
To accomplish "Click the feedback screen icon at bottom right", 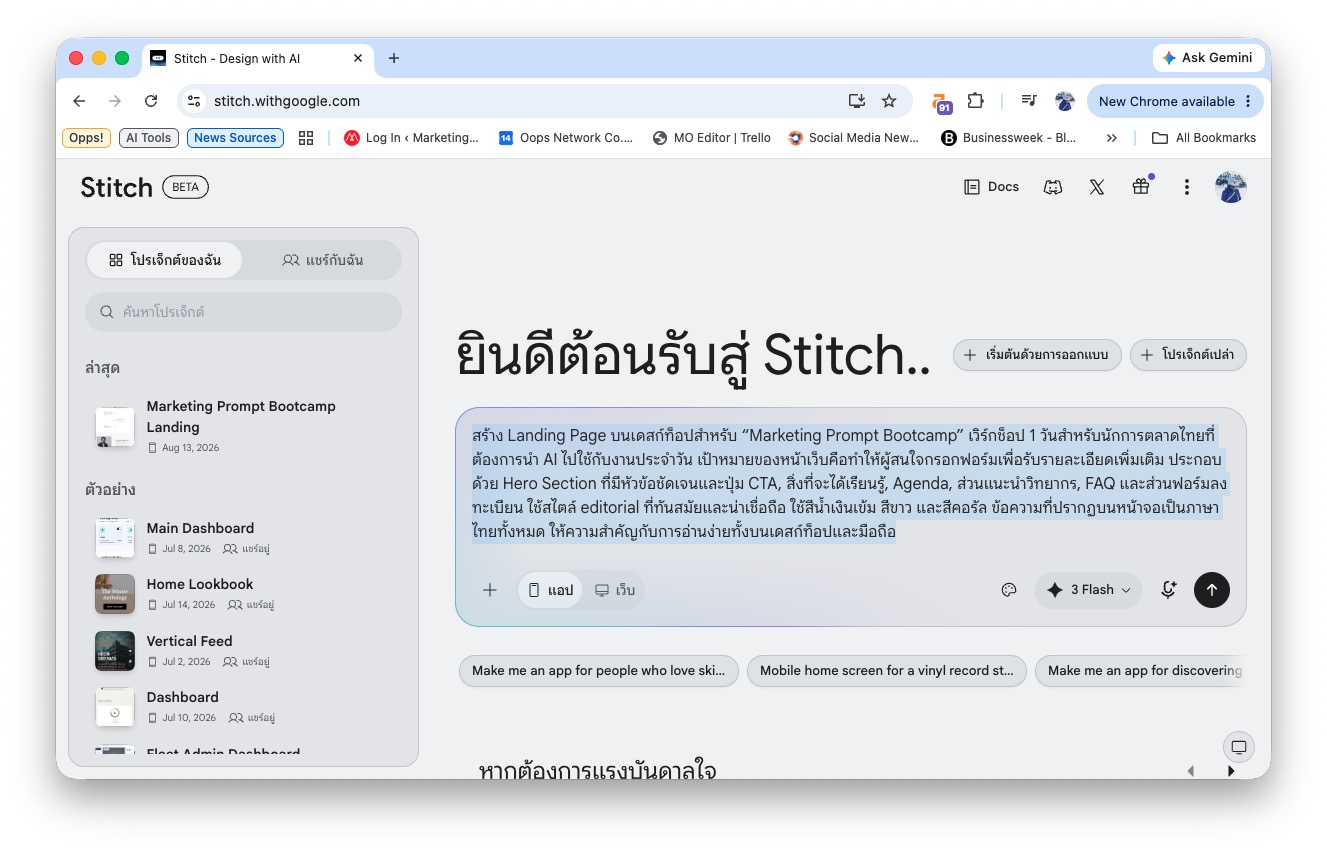I will point(1239,747).
